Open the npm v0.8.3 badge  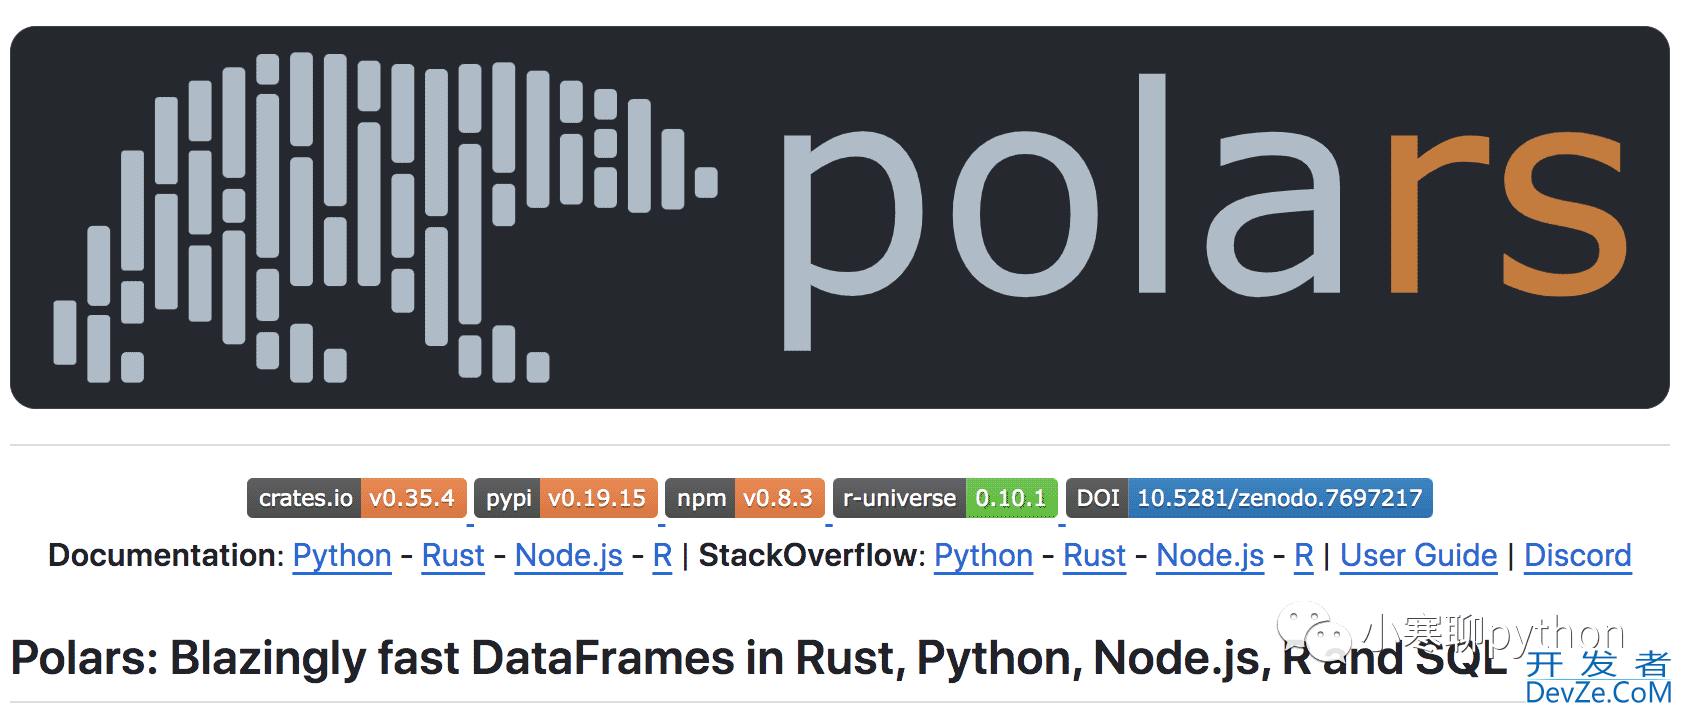pos(745,498)
